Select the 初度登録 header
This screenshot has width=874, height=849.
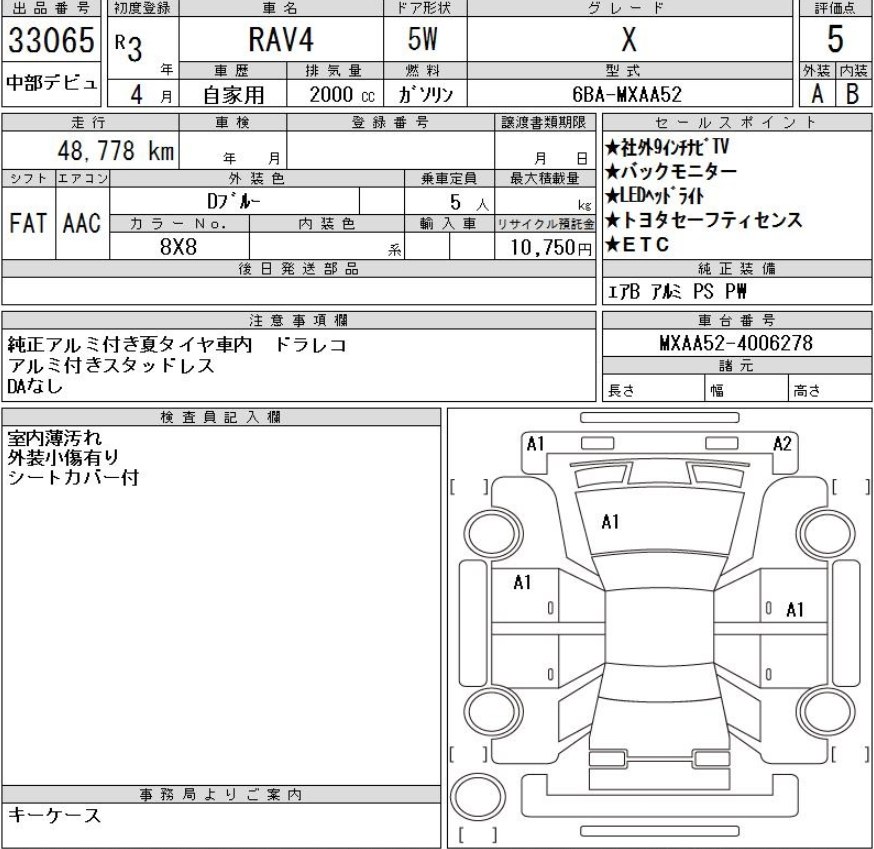pyautogui.click(x=142, y=8)
